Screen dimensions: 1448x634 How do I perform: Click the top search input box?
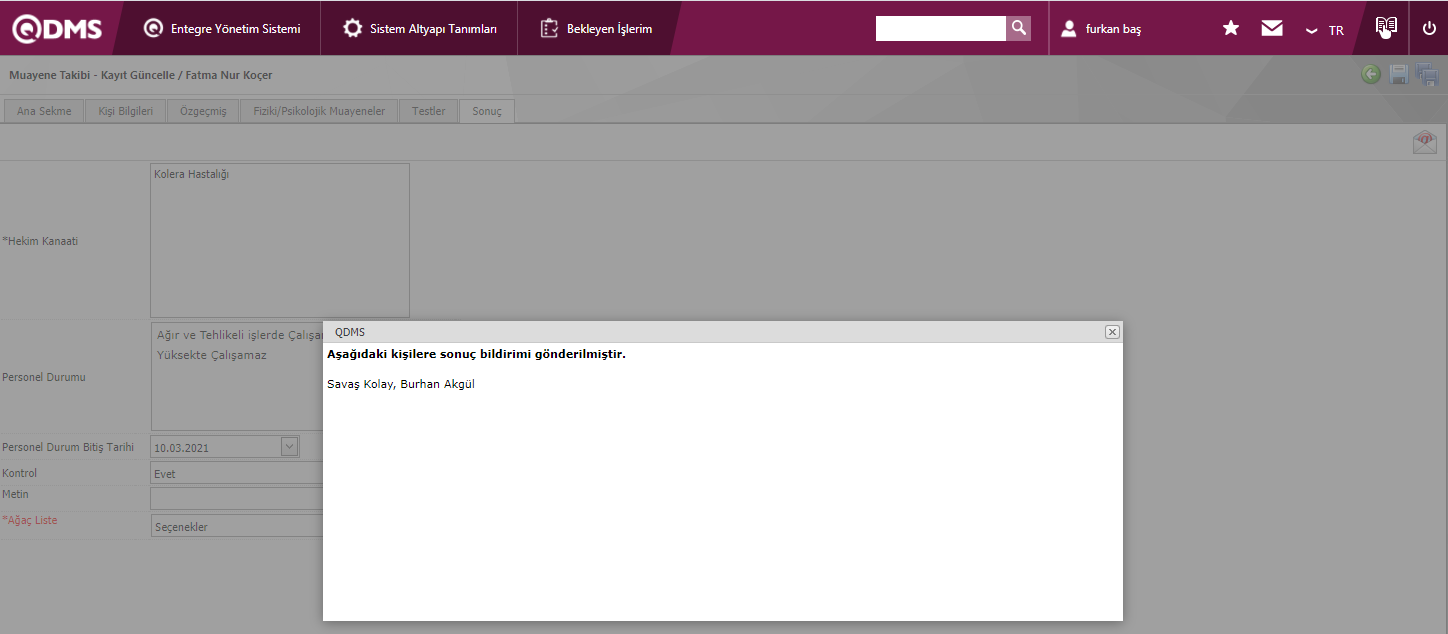point(940,28)
